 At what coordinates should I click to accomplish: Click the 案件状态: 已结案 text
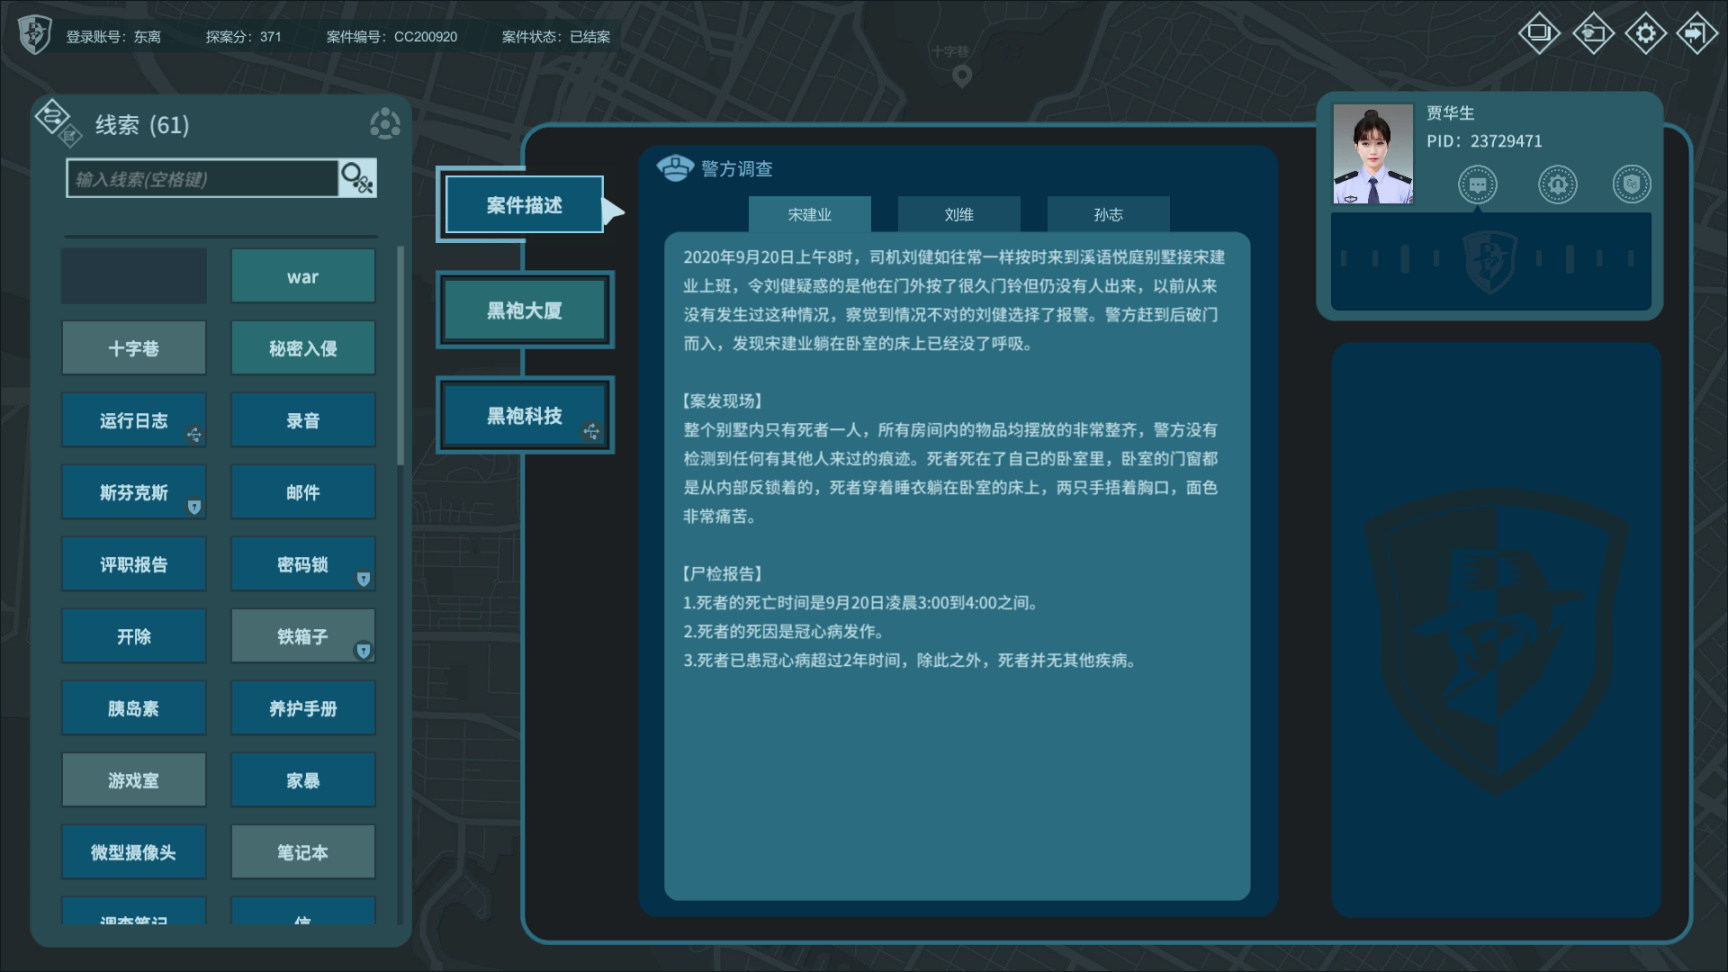point(556,37)
